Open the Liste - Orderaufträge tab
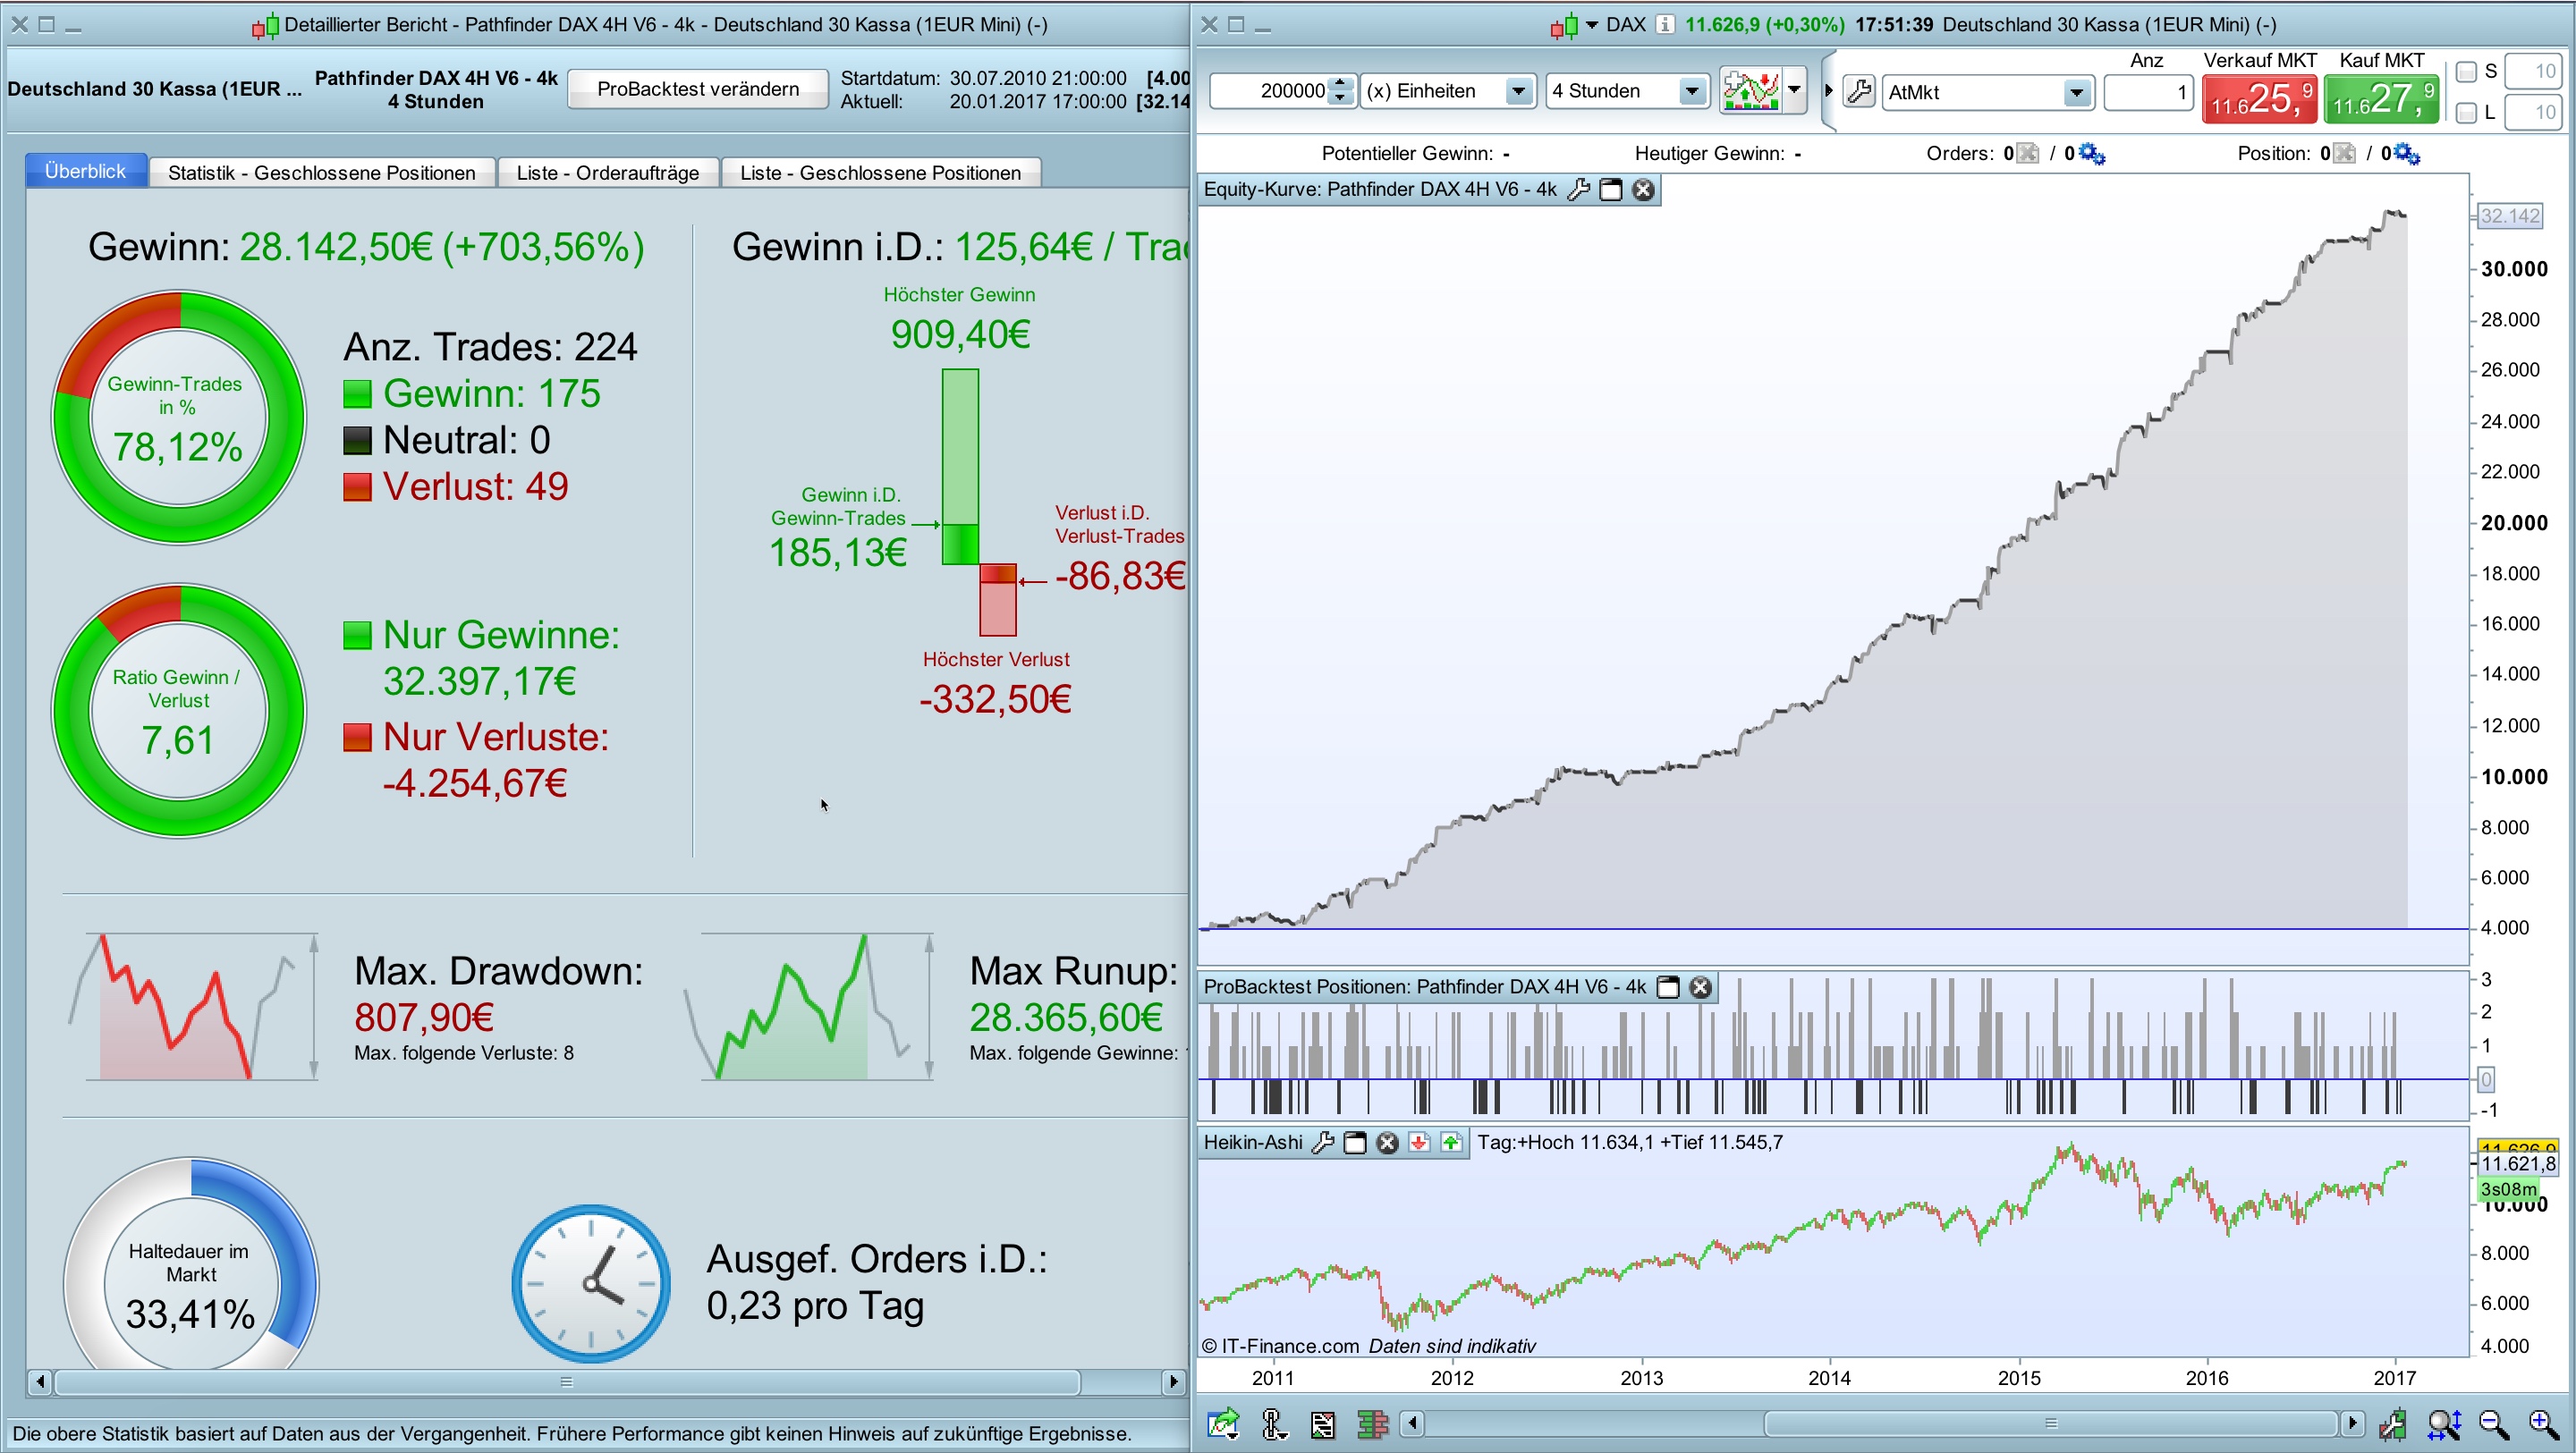 tap(607, 173)
